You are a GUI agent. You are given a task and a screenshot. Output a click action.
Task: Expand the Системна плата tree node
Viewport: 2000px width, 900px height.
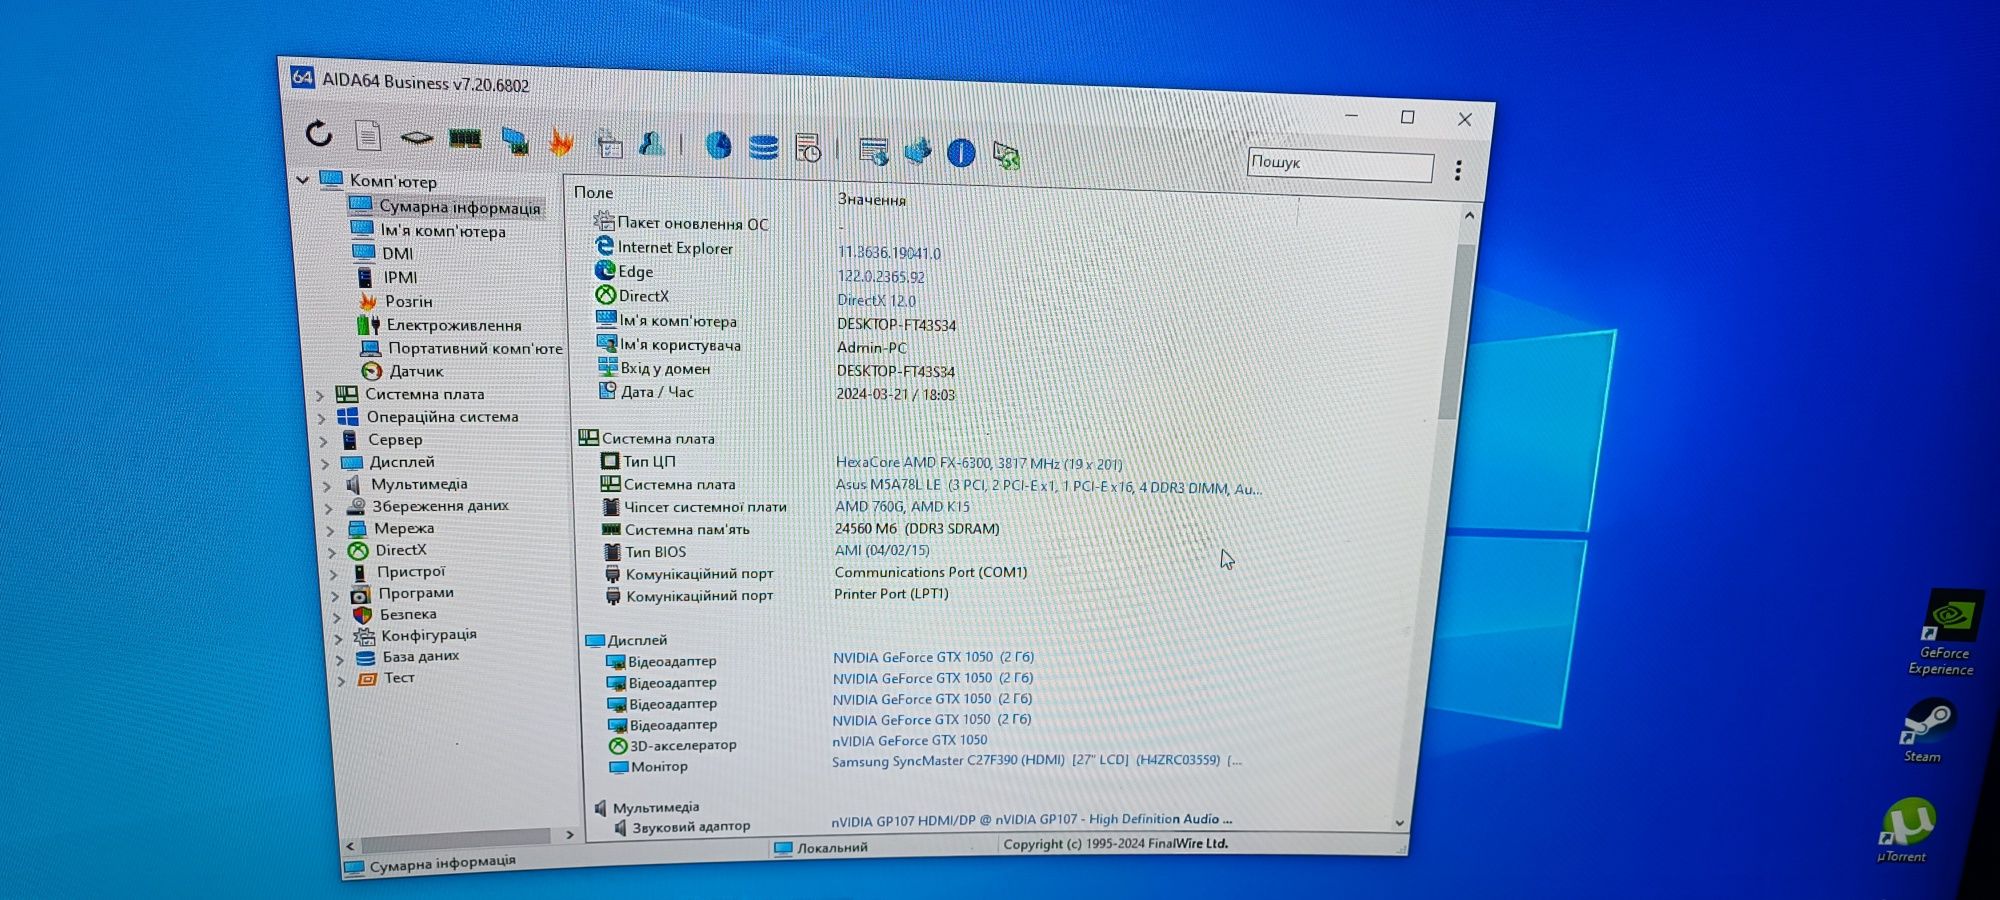pyautogui.click(x=320, y=395)
